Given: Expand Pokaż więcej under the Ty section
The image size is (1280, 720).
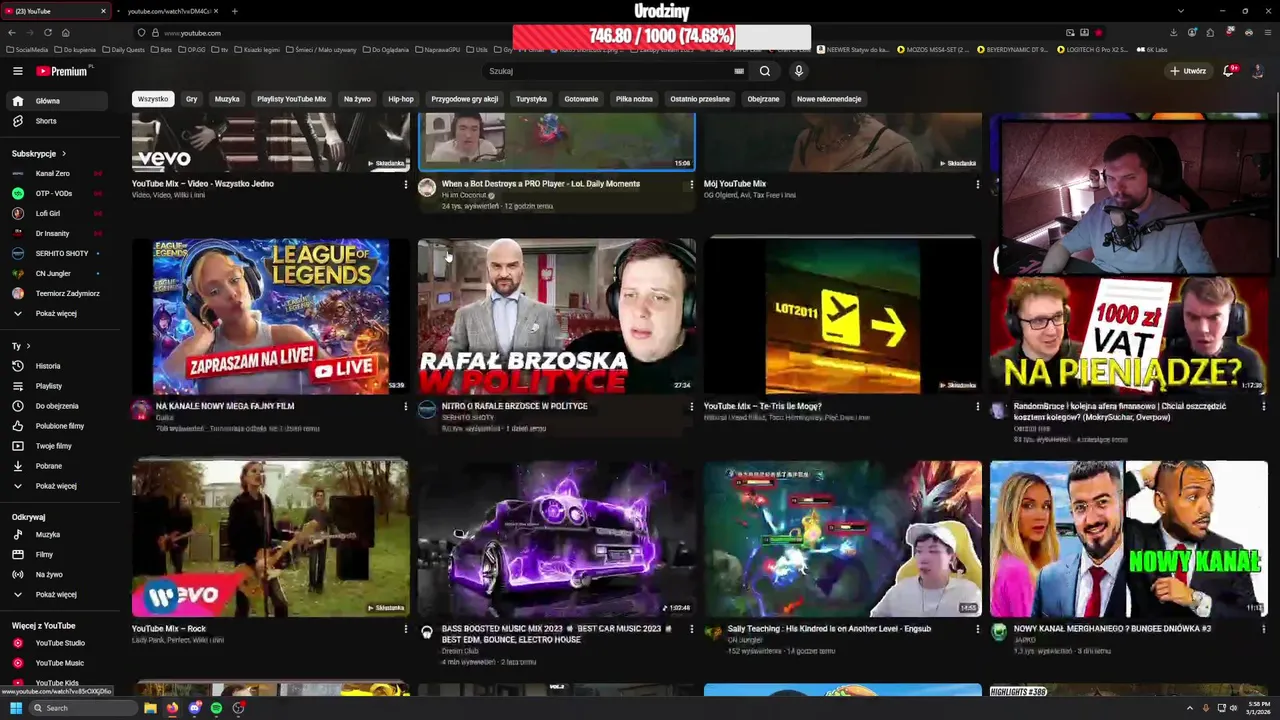Looking at the screenshot, I should point(58,486).
